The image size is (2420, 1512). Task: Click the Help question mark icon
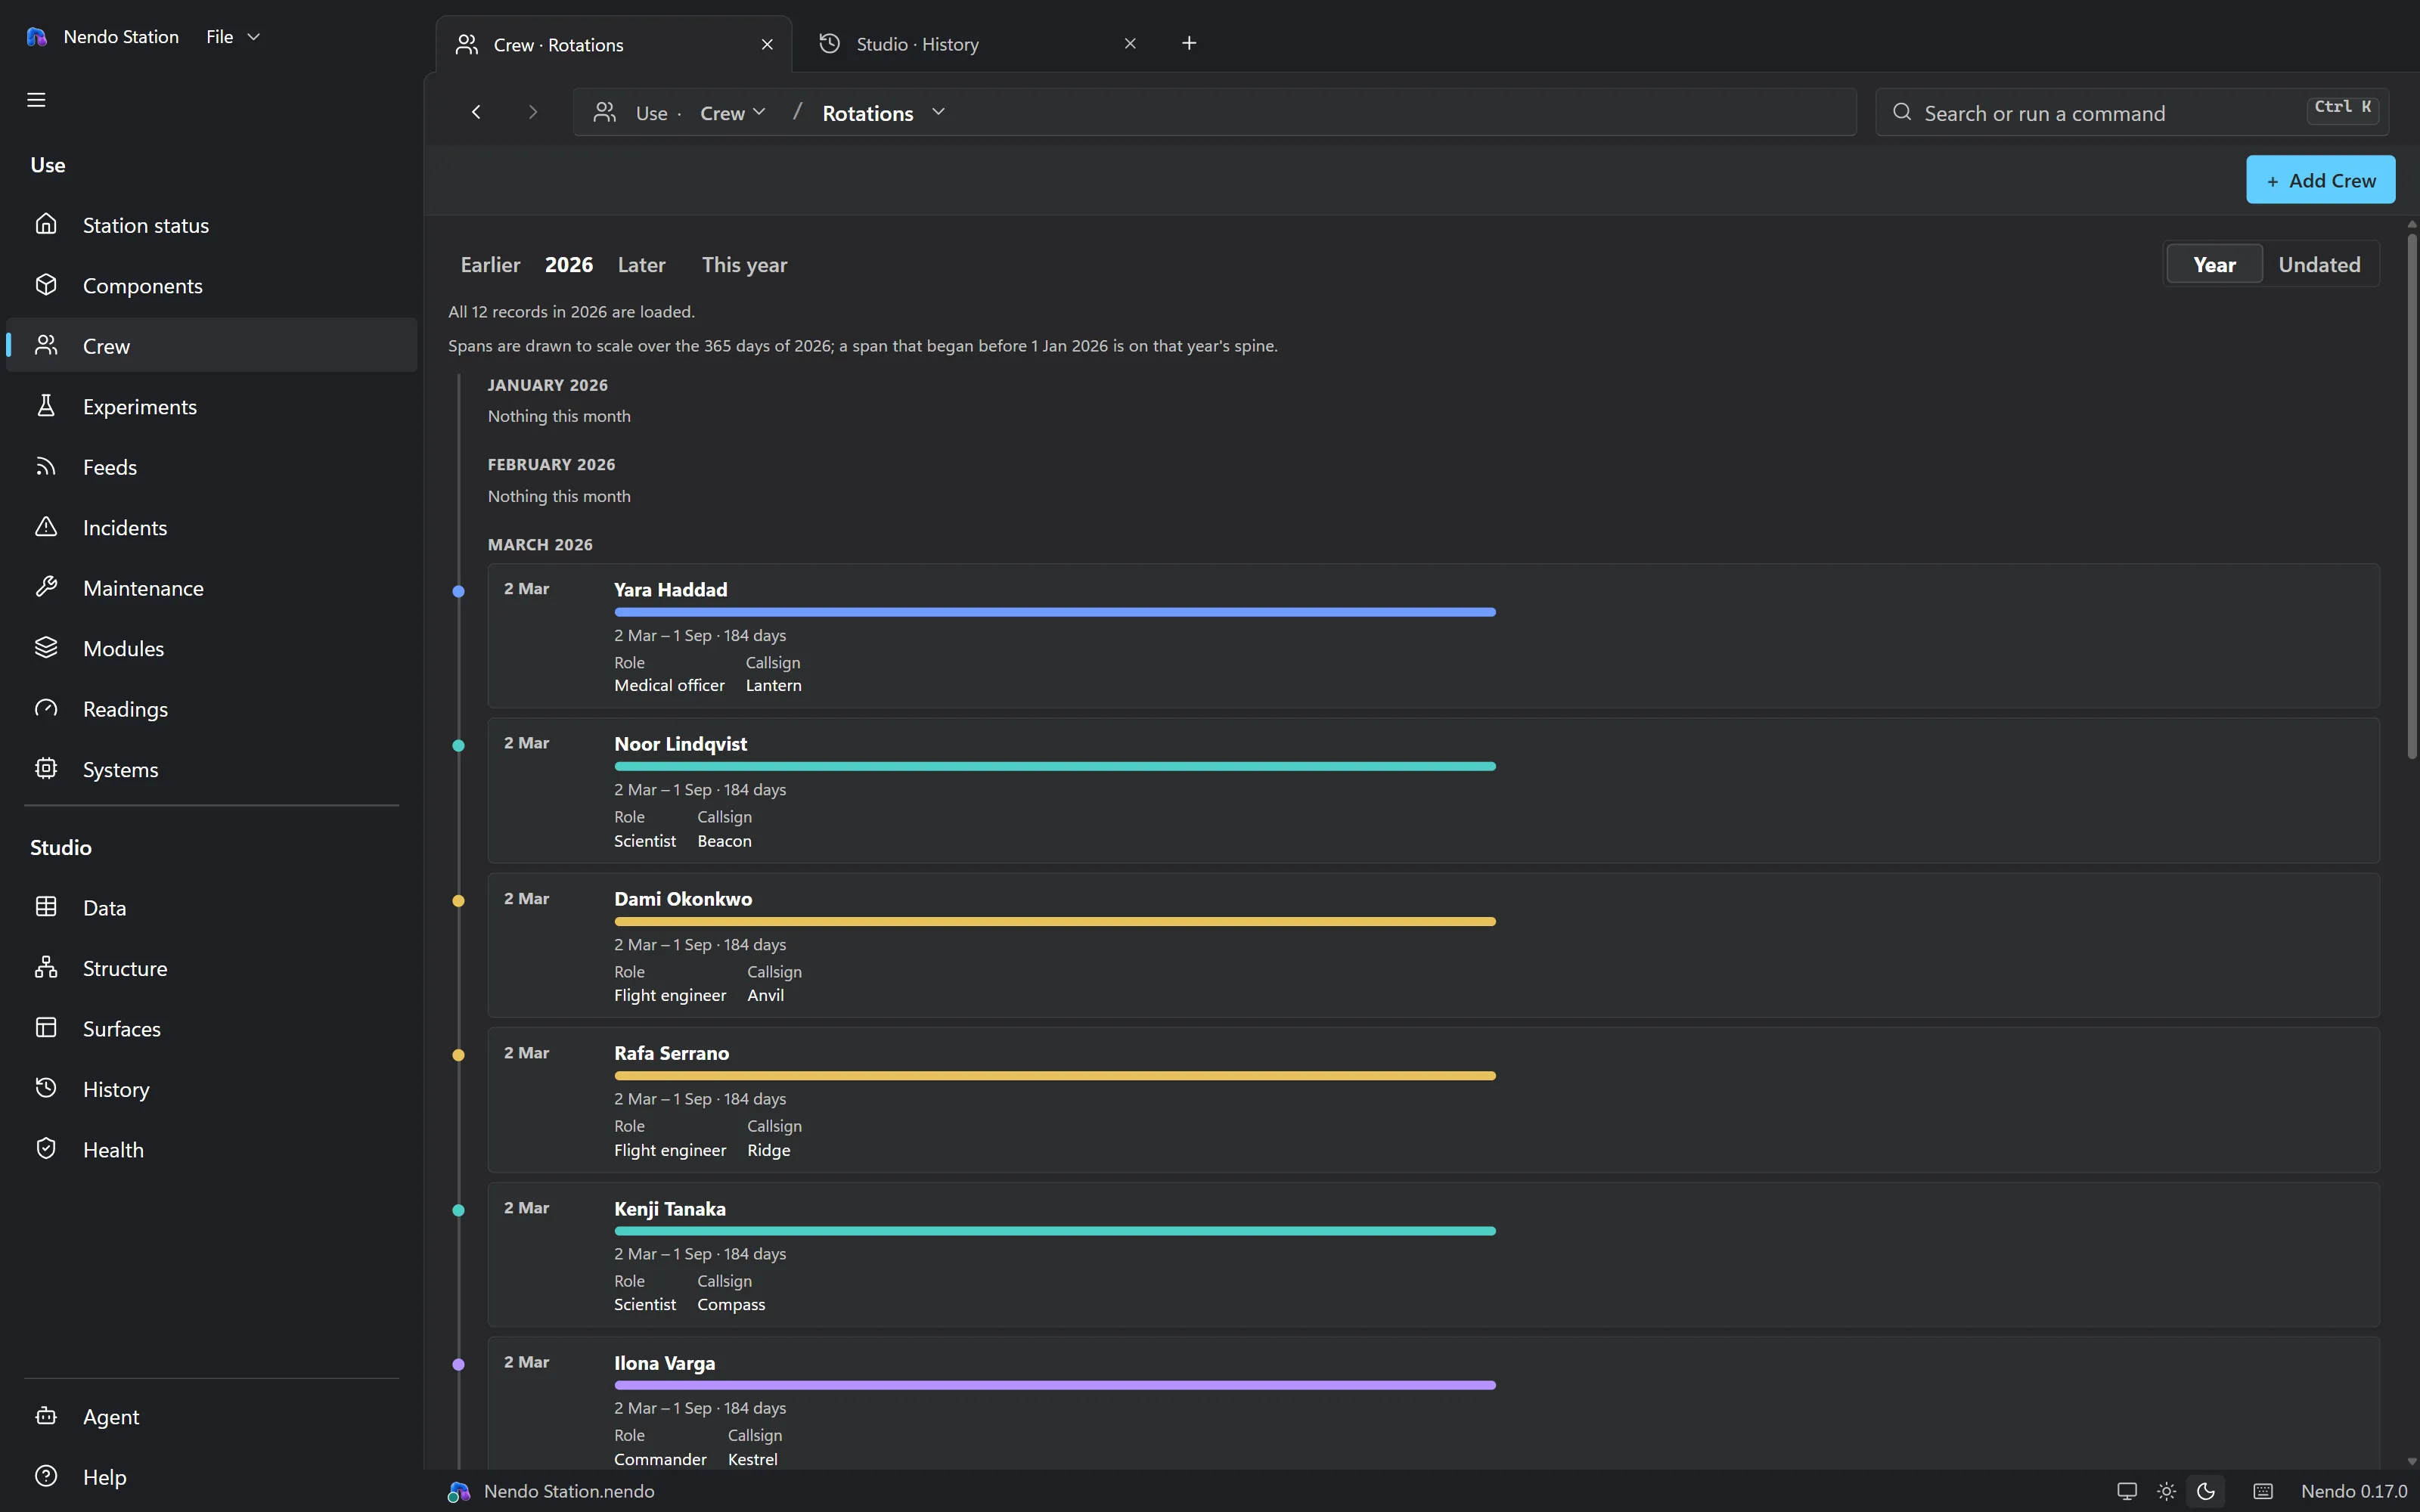coord(46,1476)
